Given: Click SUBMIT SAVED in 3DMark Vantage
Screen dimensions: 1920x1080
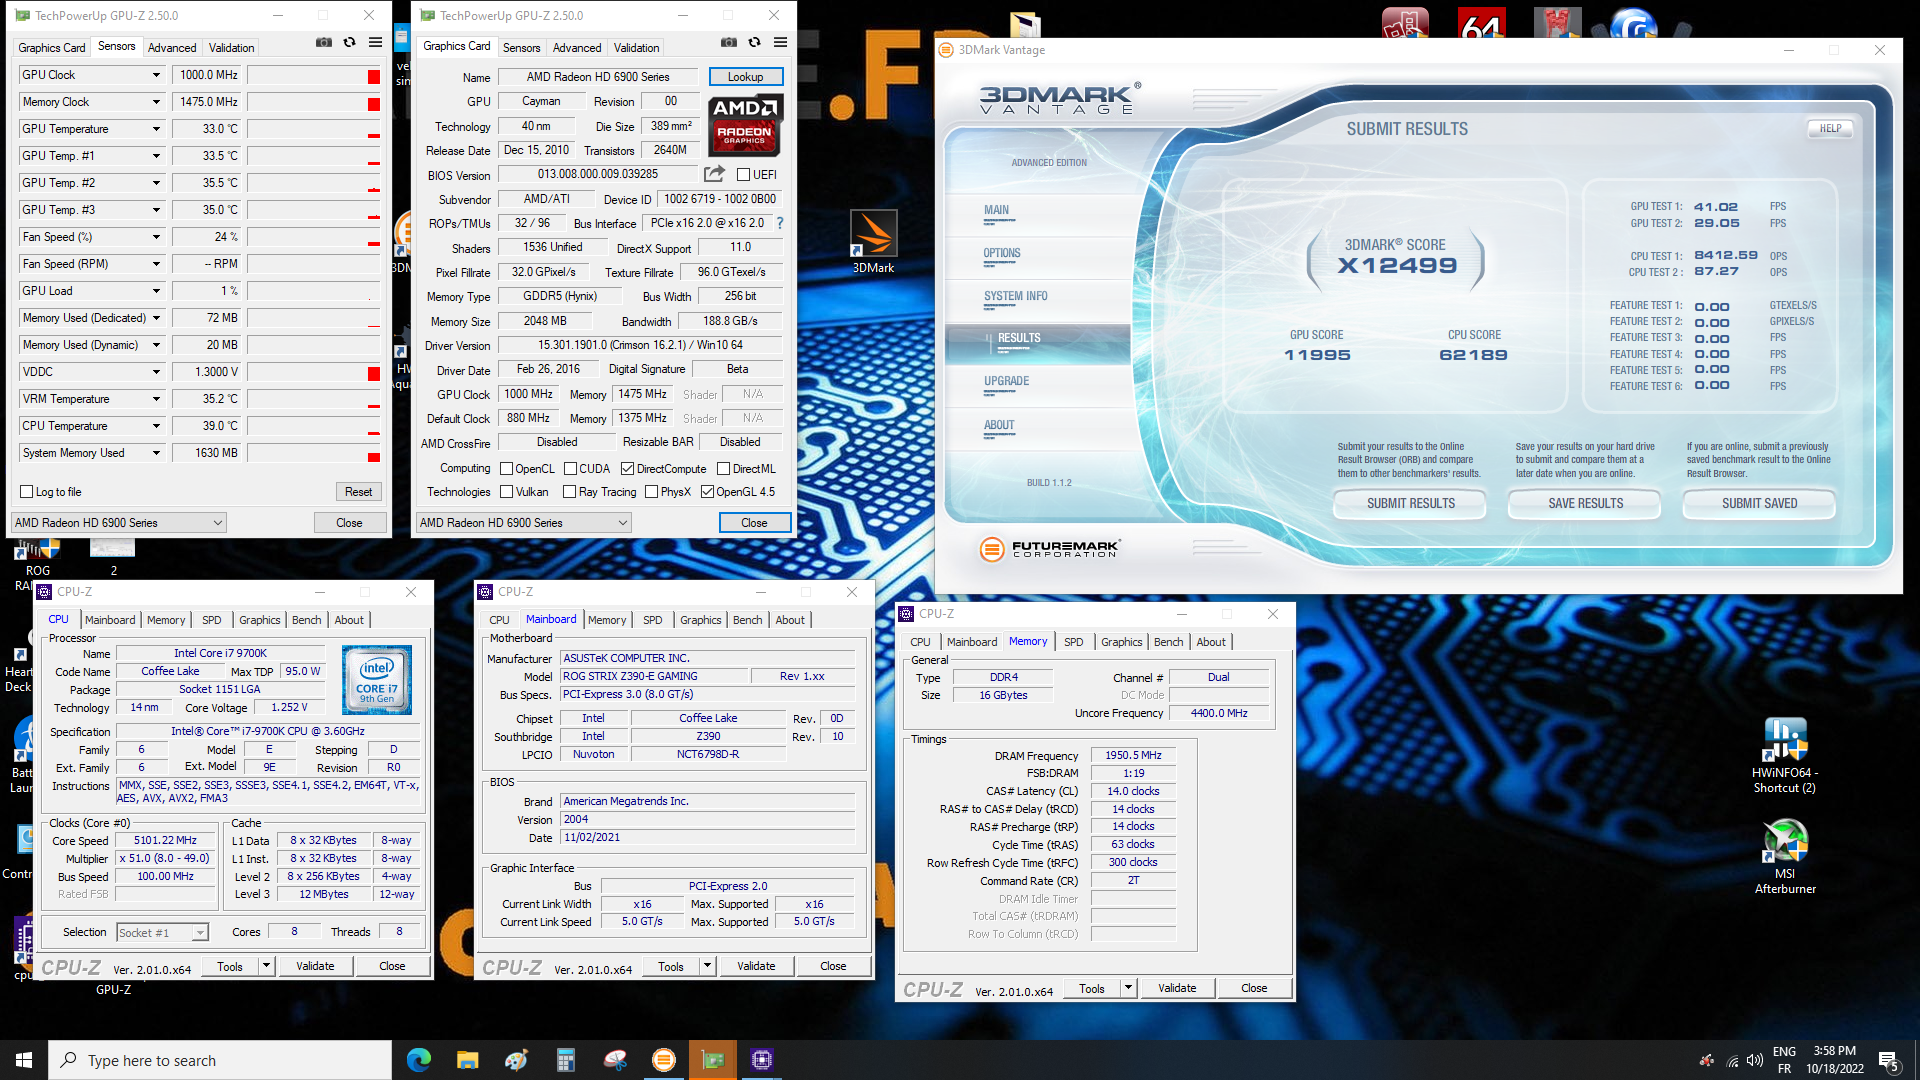Looking at the screenshot, I should pos(1759,503).
